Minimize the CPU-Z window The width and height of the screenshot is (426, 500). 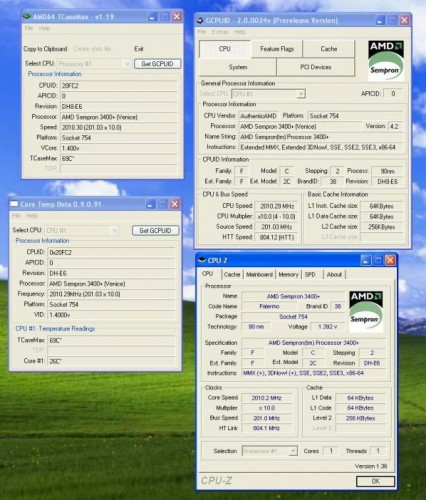pyautogui.click(x=366, y=260)
